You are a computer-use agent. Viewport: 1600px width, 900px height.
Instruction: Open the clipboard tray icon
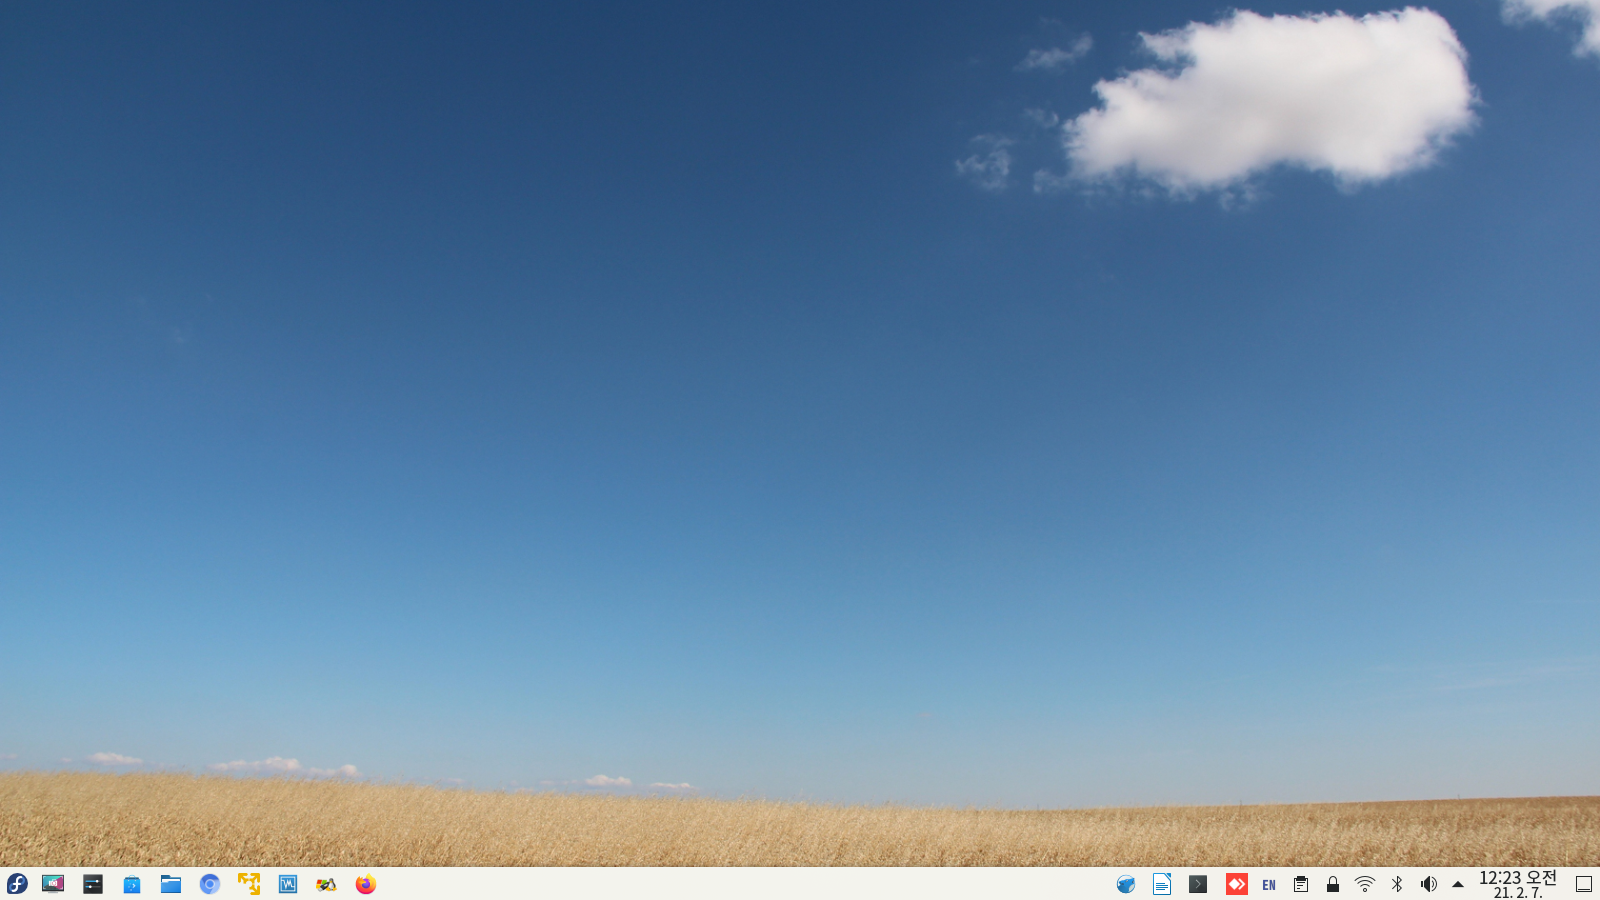pyautogui.click(x=1301, y=884)
